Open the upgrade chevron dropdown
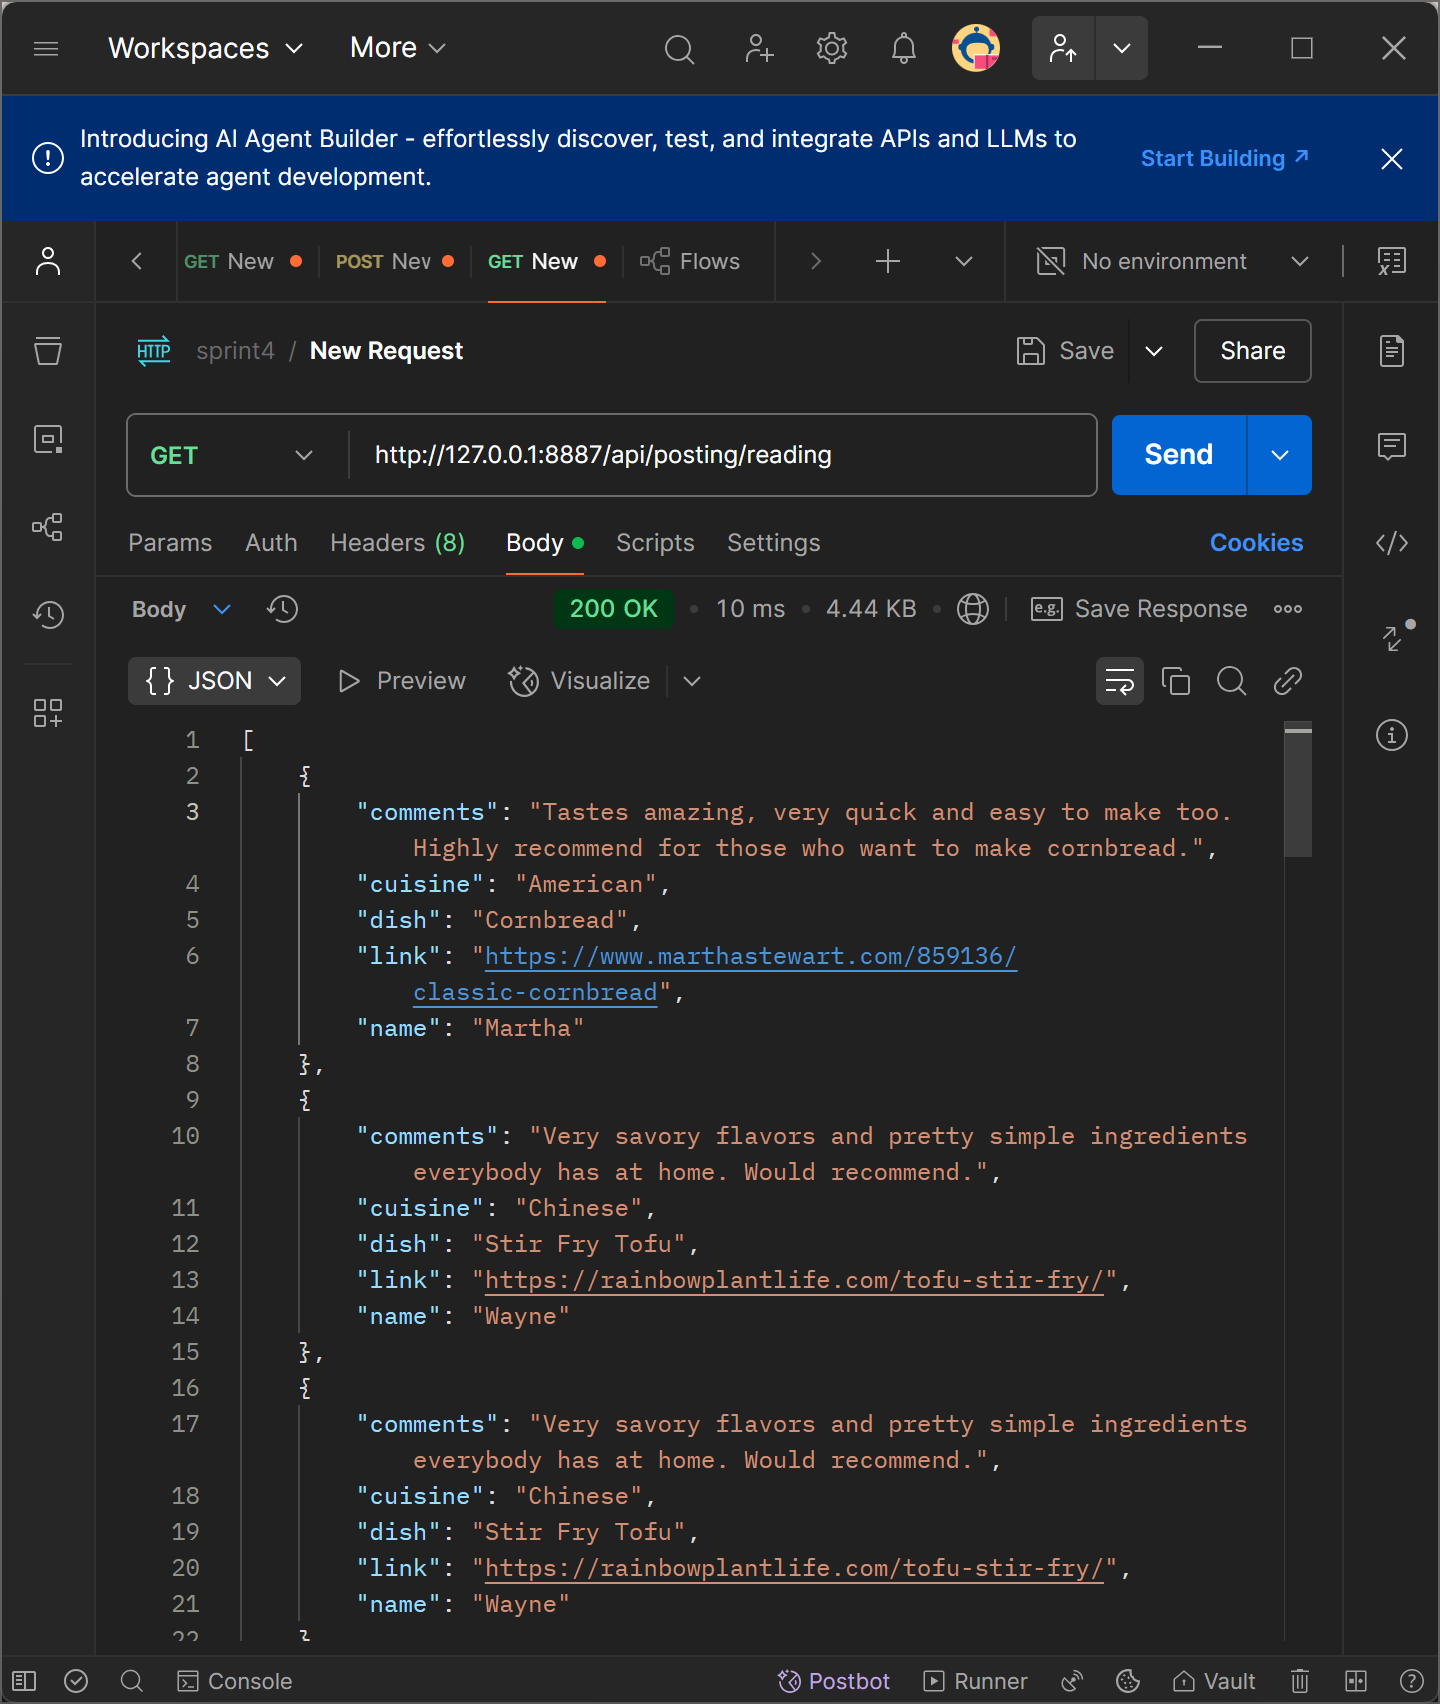Image resolution: width=1440 pixels, height=1704 pixels. pyautogui.click(x=1121, y=48)
